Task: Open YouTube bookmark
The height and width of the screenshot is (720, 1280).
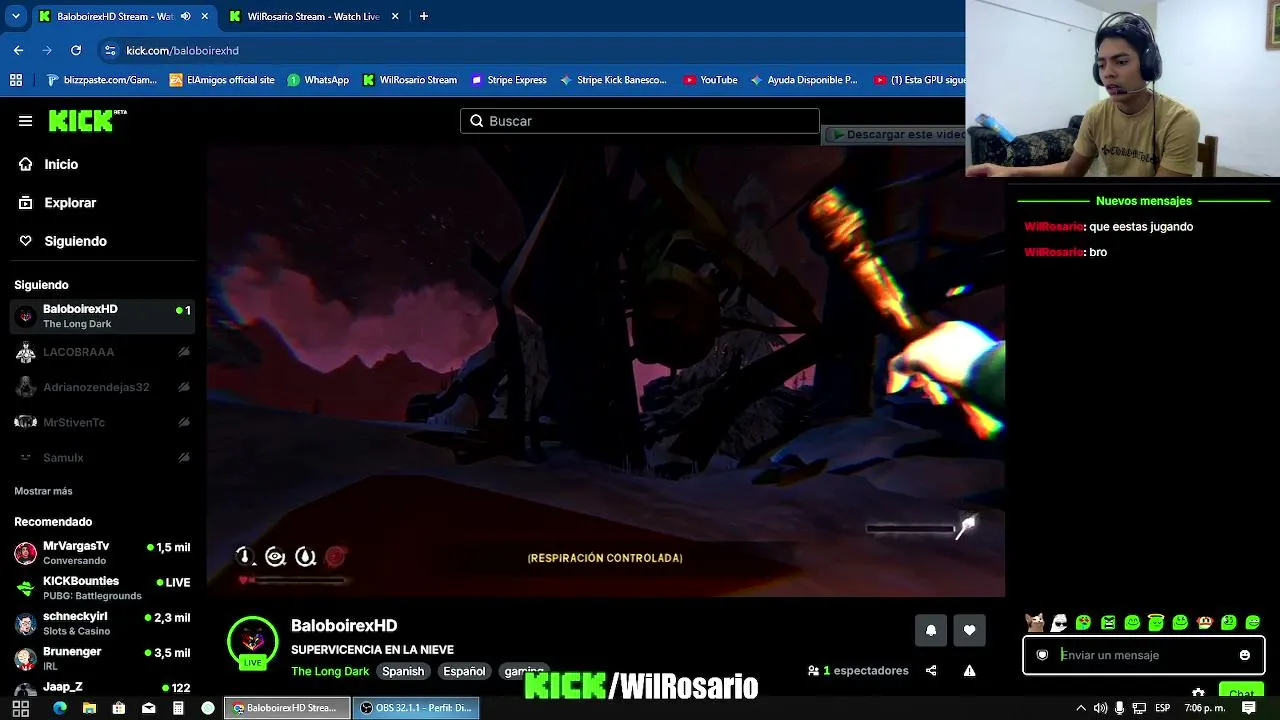Action: [x=710, y=80]
